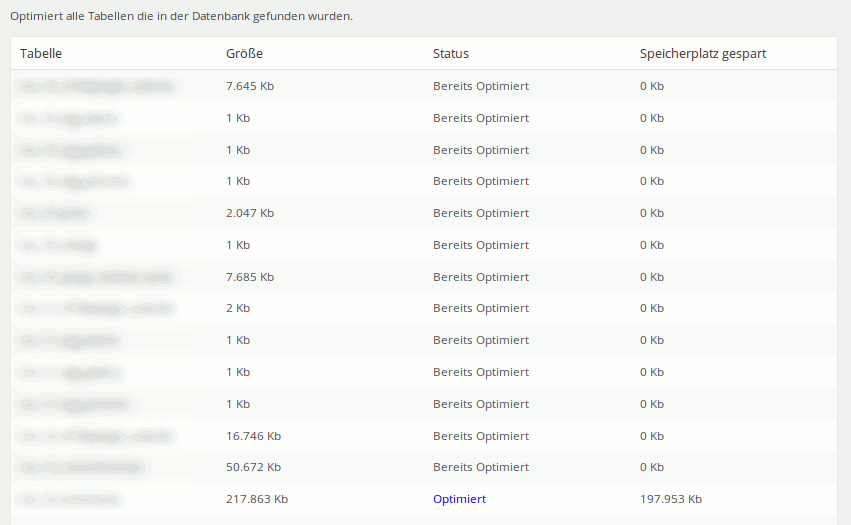Click the Speicherplatz gespart column header
Screen dimensions: 851x525
(x=702, y=54)
